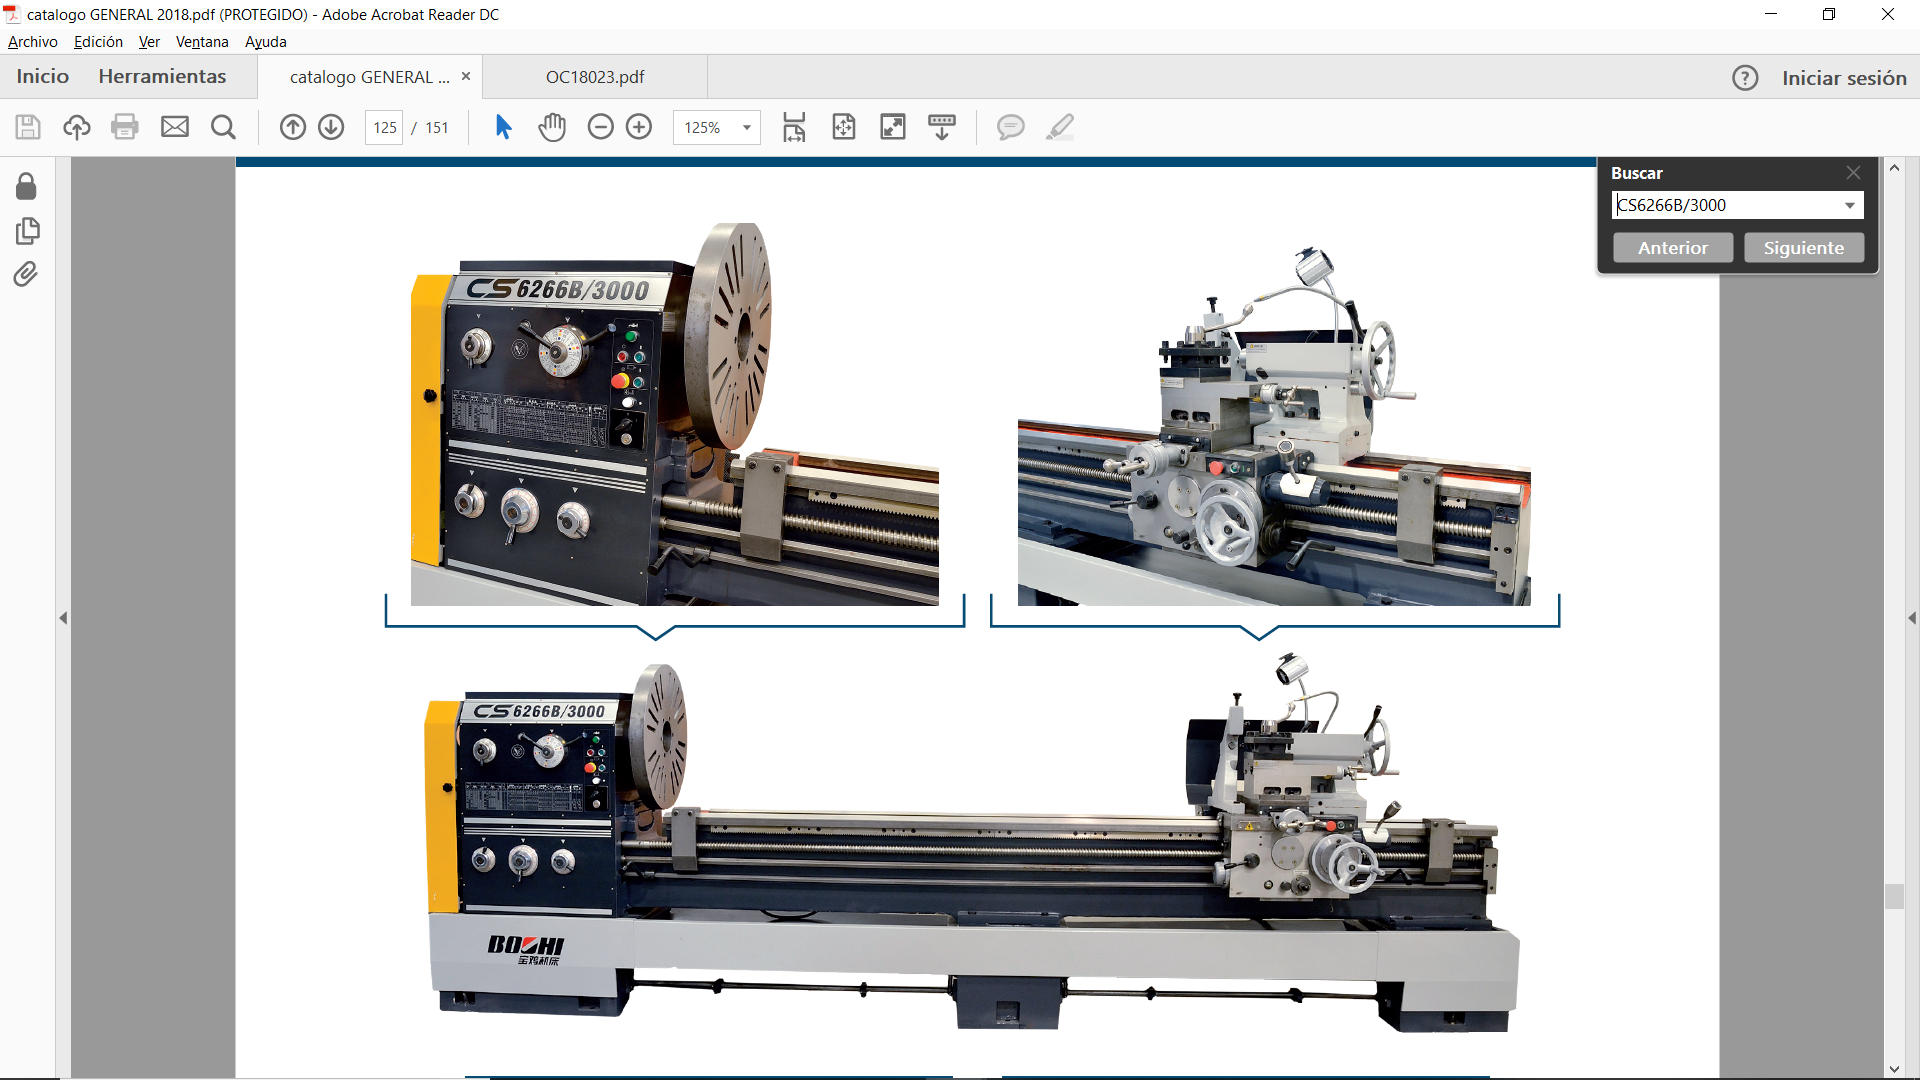The height and width of the screenshot is (1080, 1920).
Task: Close the Buscar search box
Action: click(x=1854, y=173)
